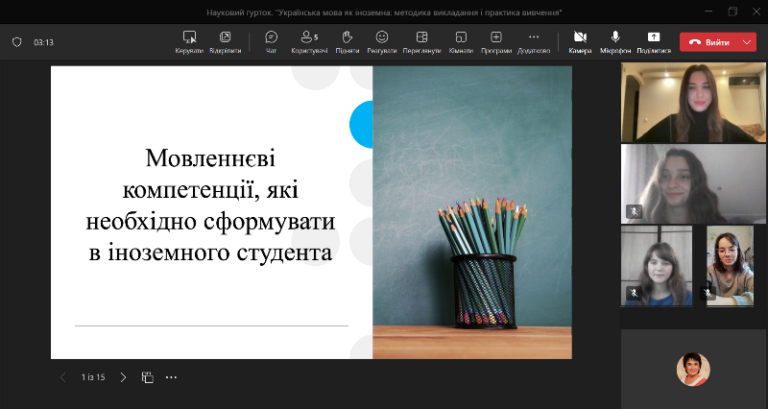Click the meeting title in the title bar
This screenshot has width=768, height=409.
384,13
